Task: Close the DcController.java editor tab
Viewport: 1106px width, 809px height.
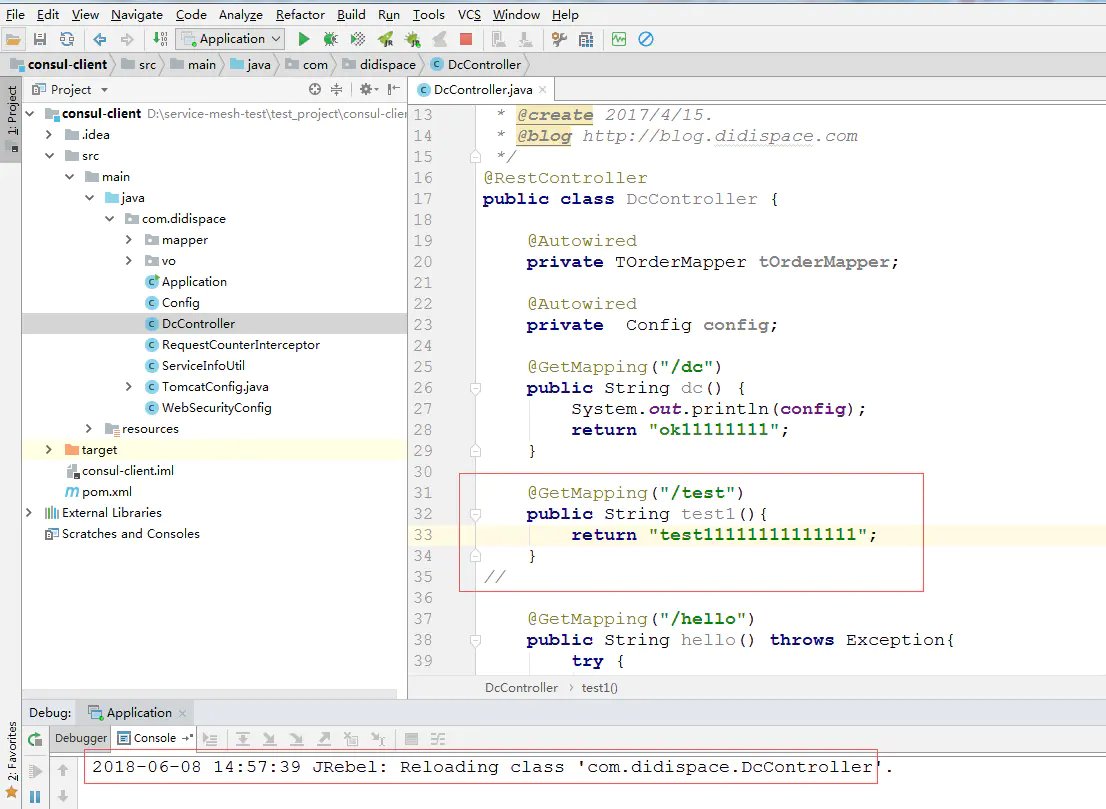Action: (x=540, y=89)
